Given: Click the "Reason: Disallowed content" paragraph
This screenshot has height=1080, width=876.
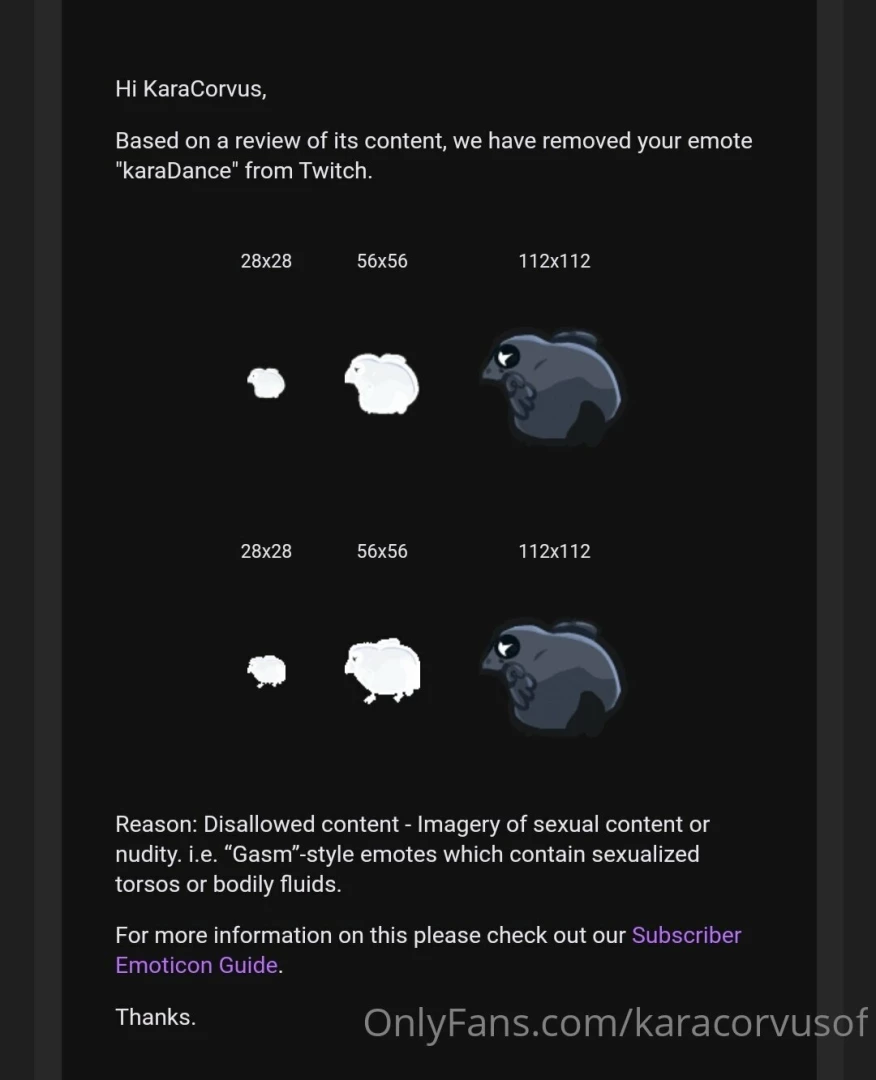Looking at the screenshot, I should tap(413, 853).
